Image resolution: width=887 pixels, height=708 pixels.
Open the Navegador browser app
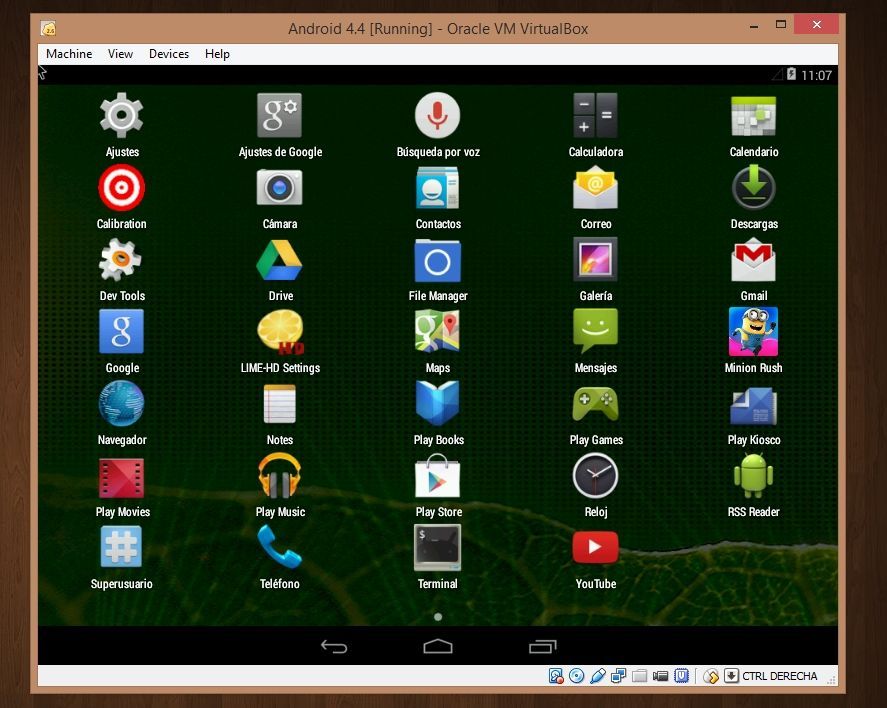click(x=121, y=403)
